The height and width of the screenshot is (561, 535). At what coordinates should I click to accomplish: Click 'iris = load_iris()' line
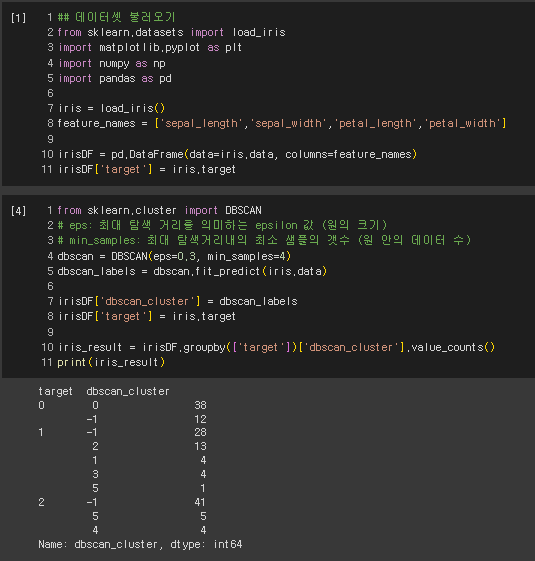coord(111,108)
